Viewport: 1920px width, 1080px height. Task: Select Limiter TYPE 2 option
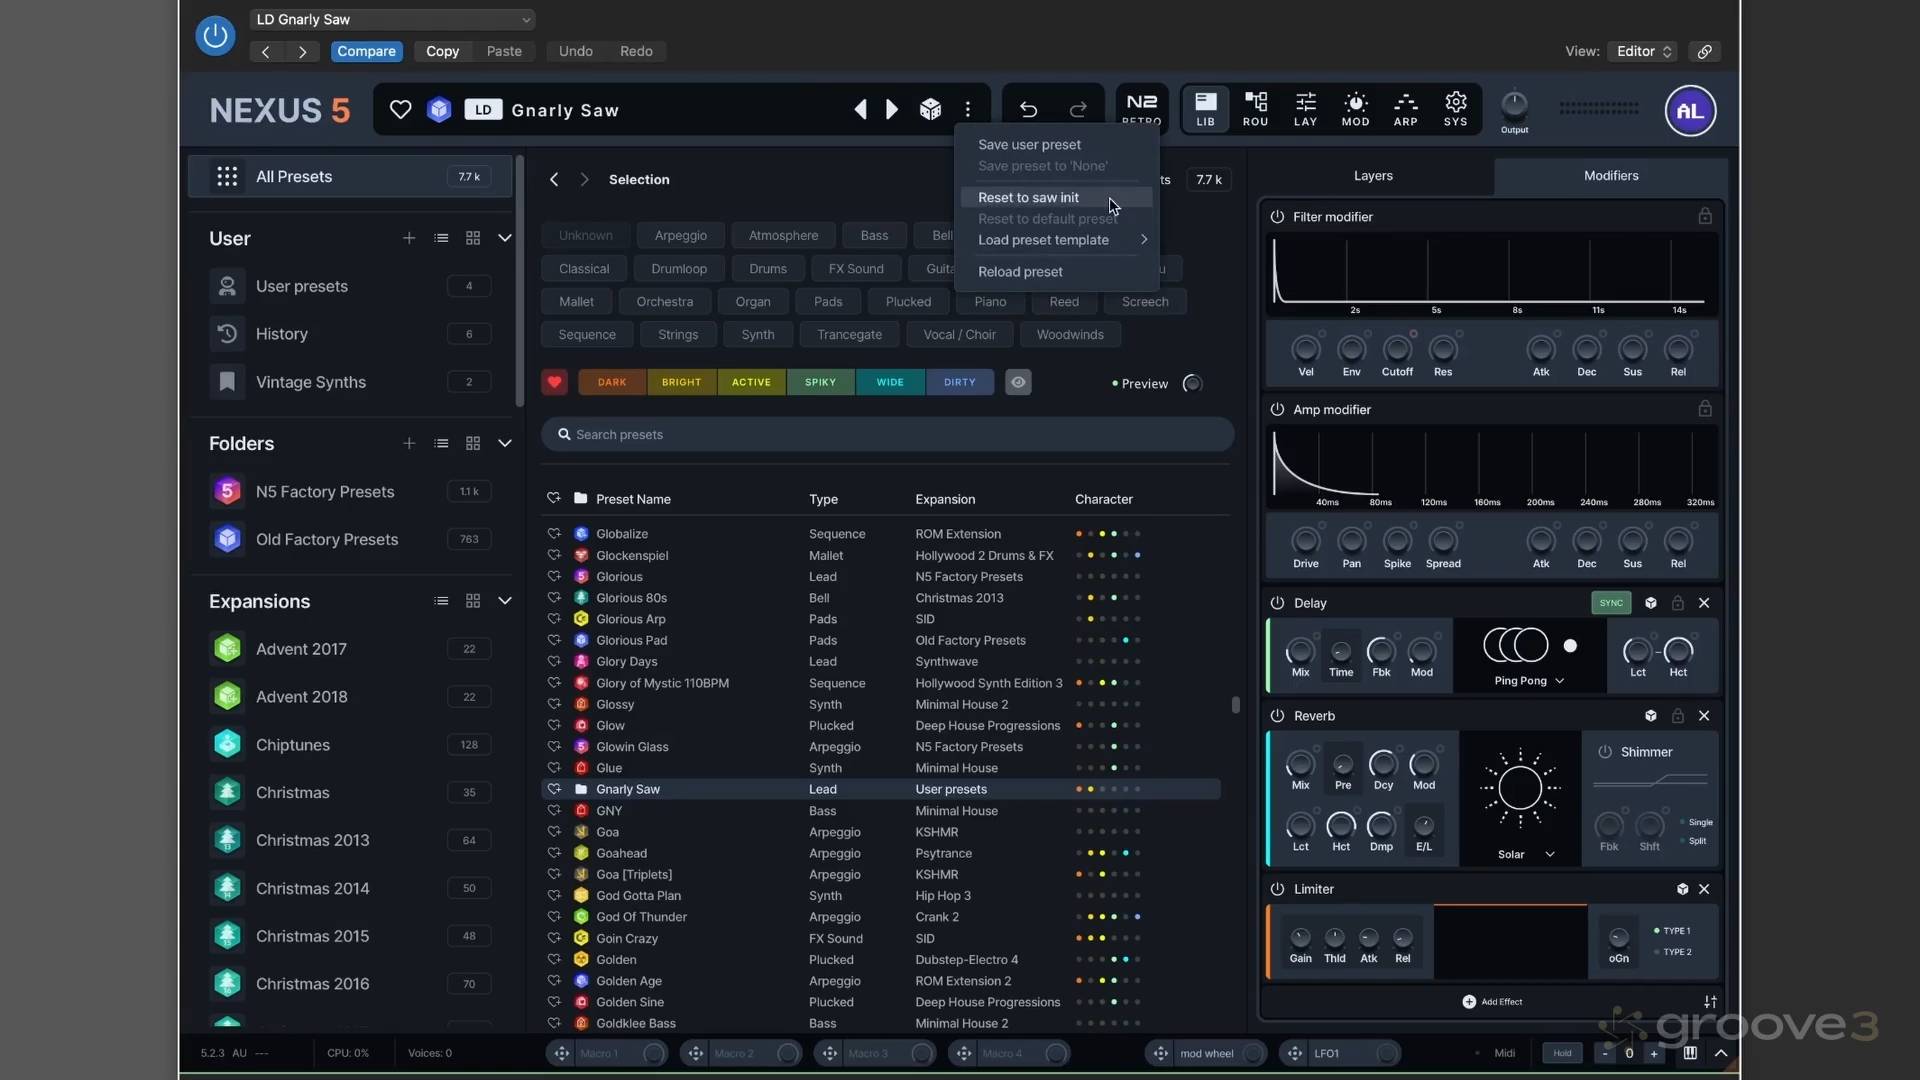(1672, 952)
